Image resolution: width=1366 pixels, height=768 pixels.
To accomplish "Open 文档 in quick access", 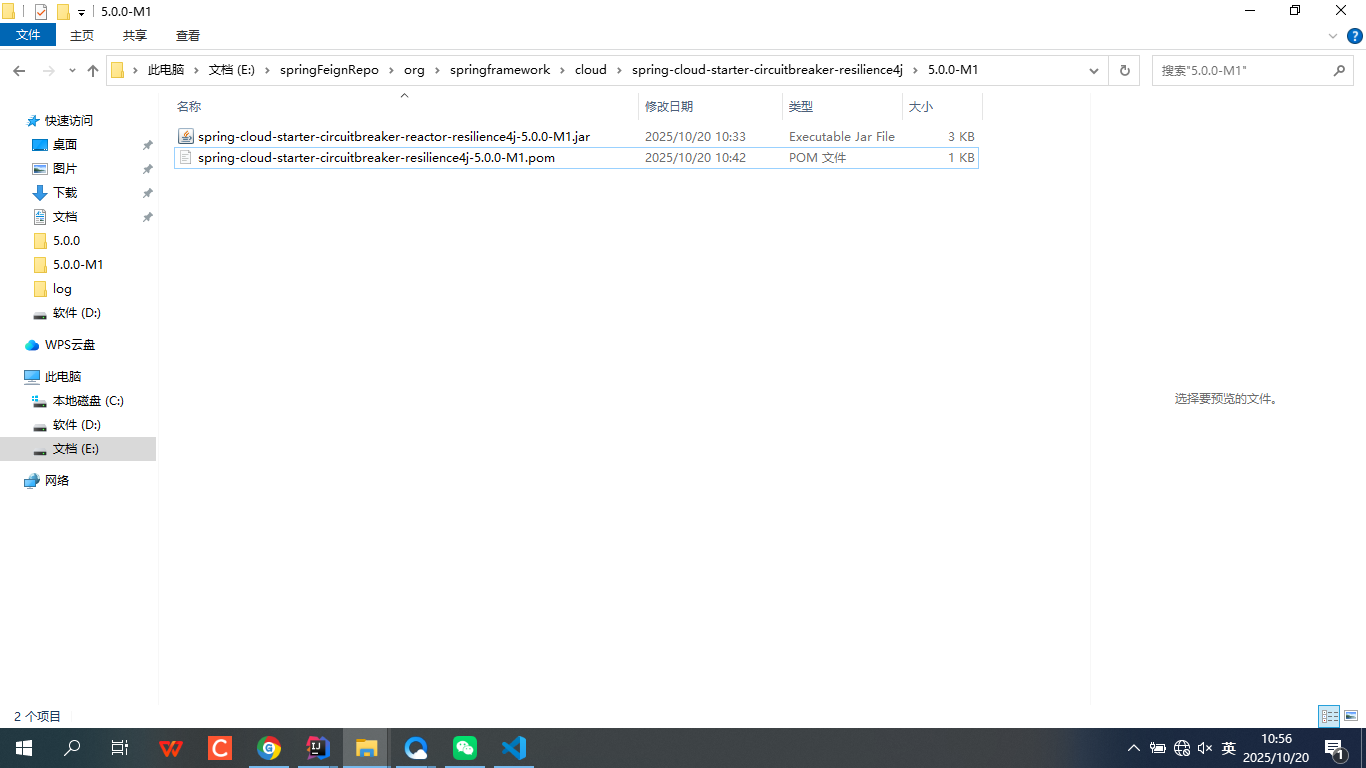I will pos(65,216).
